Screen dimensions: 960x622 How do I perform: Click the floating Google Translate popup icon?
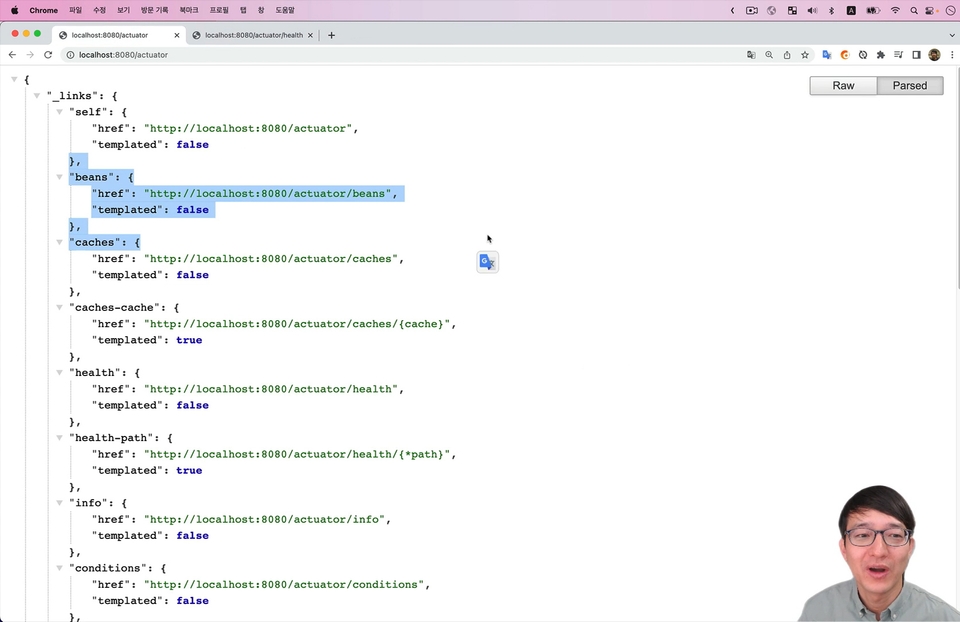pos(487,262)
